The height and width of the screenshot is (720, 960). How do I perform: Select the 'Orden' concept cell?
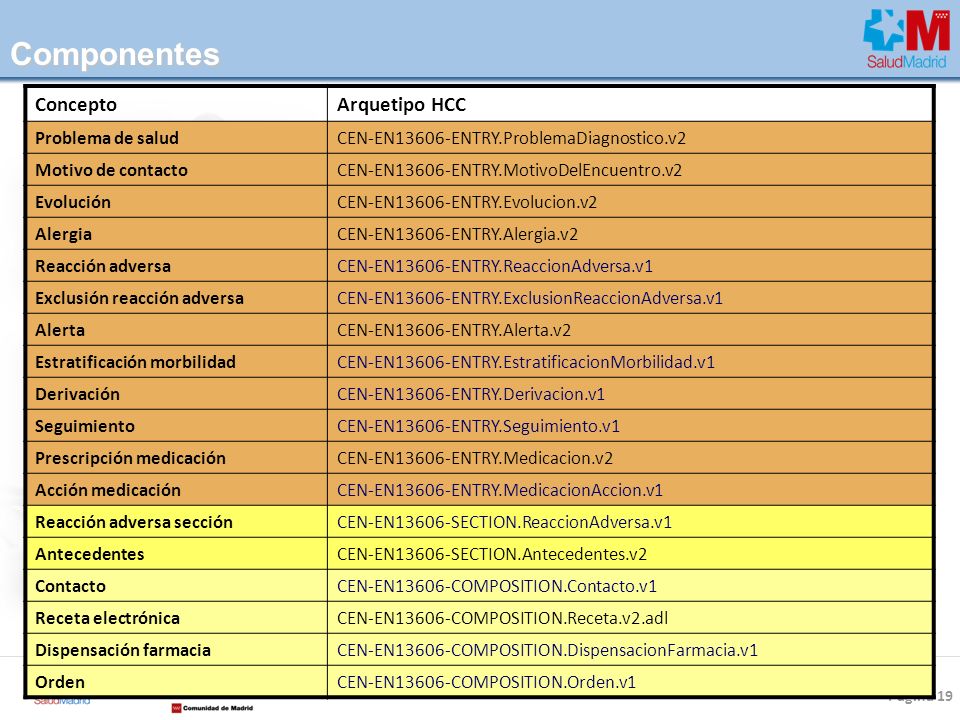coord(177,681)
